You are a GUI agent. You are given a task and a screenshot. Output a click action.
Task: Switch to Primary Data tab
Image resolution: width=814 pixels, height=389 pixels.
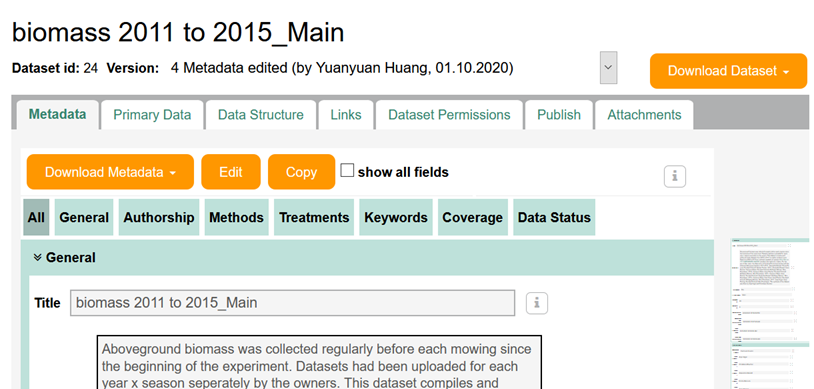pos(152,115)
